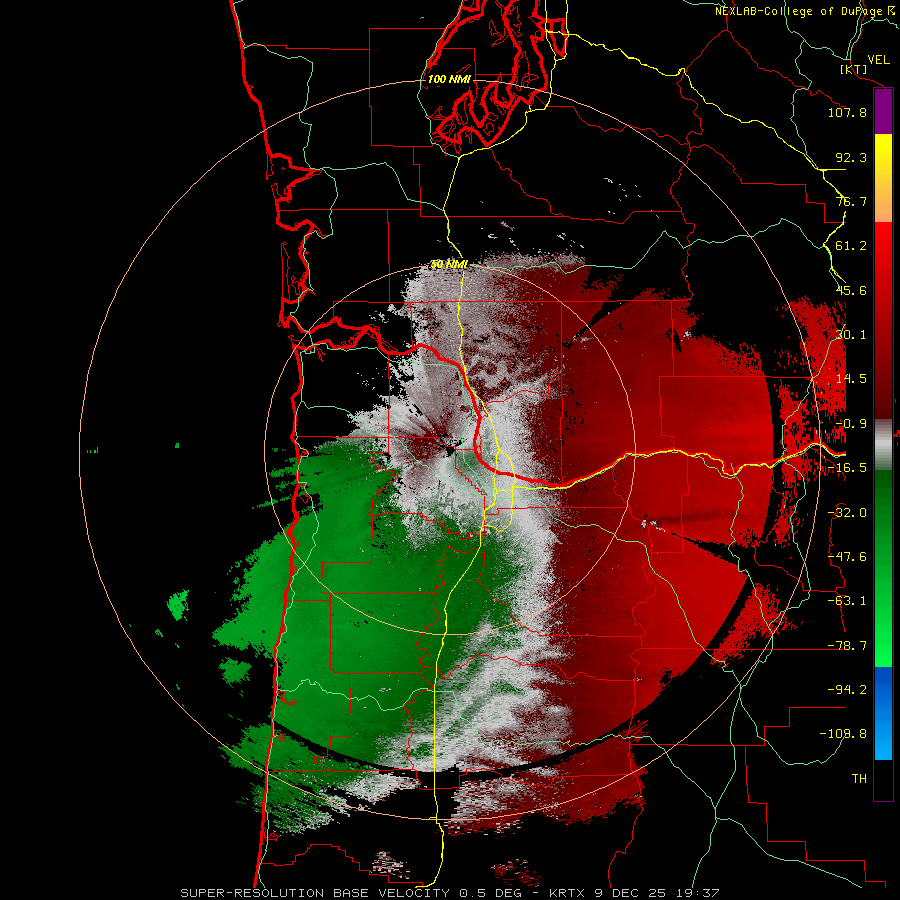The image size is (900, 900).
Task: Click the blue segment of the color bar
Action: 883,713
